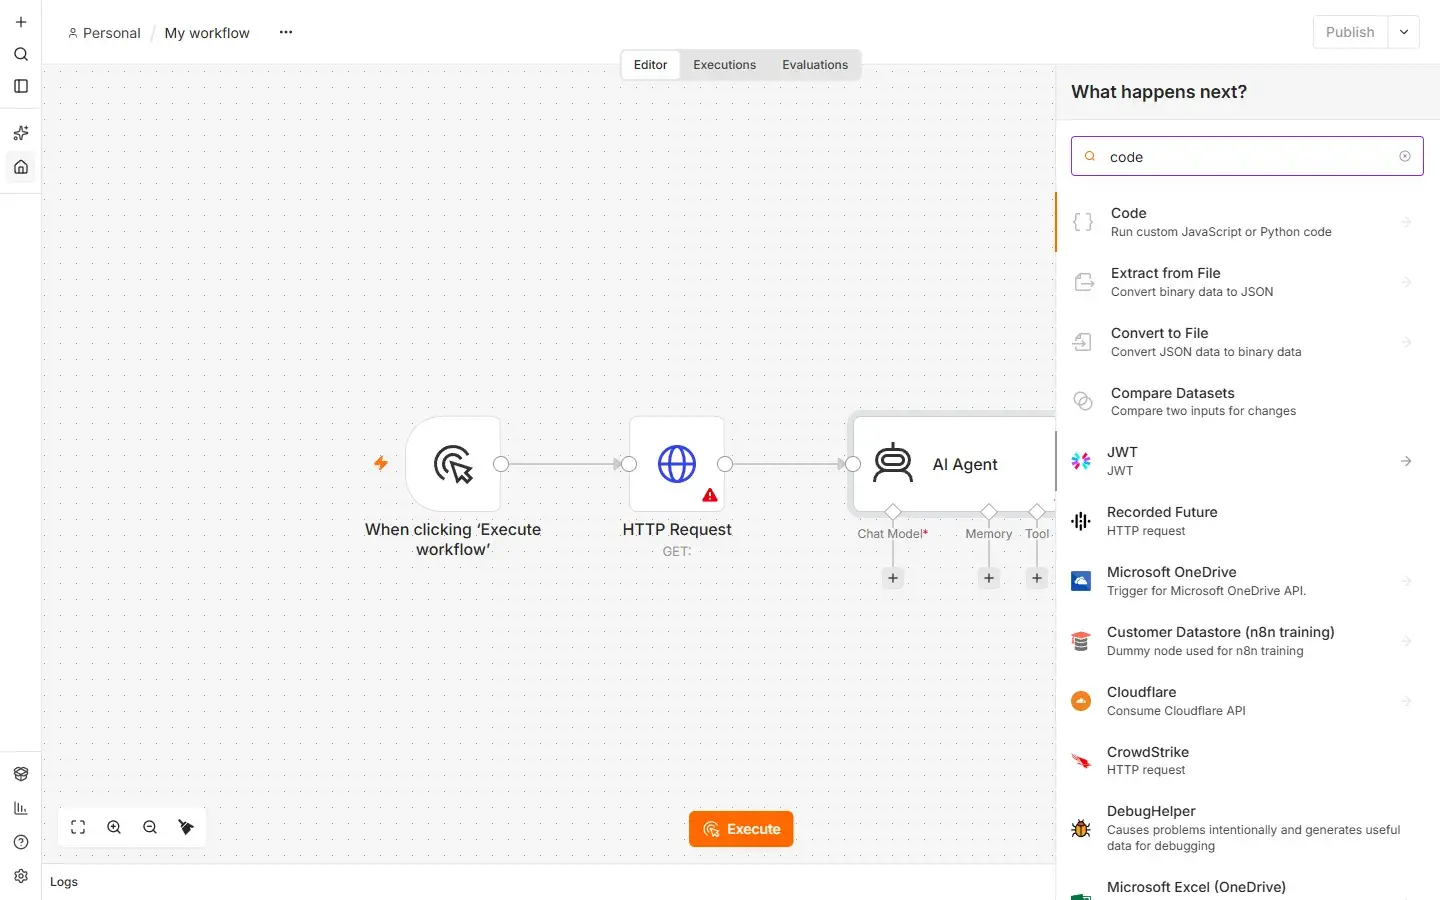This screenshot has height=900, width=1440.
Task: Focus the node search input field
Action: tap(1247, 156)
